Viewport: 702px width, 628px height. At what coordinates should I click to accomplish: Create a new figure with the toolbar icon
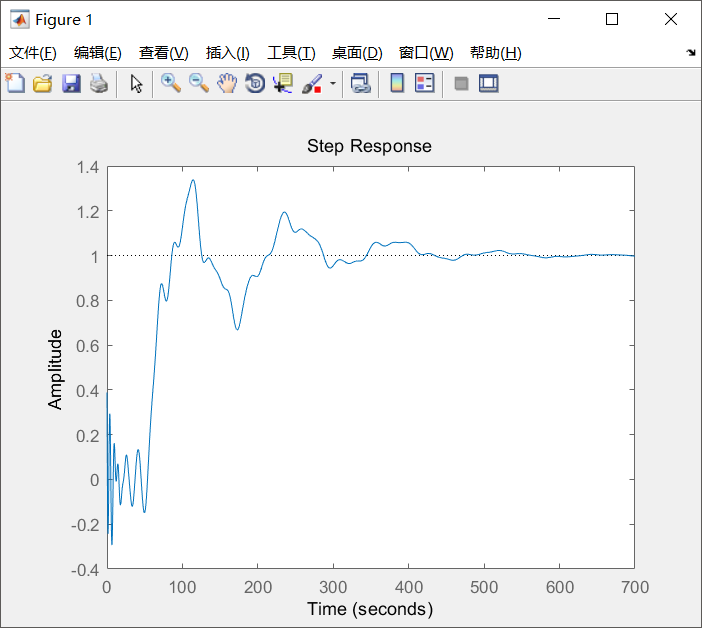(x=15, y=83)
